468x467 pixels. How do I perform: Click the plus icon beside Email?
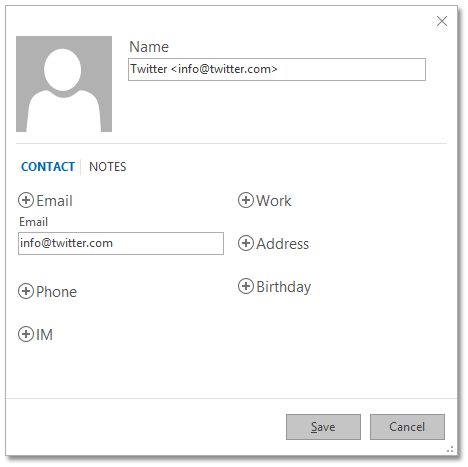tap(26, 200)
